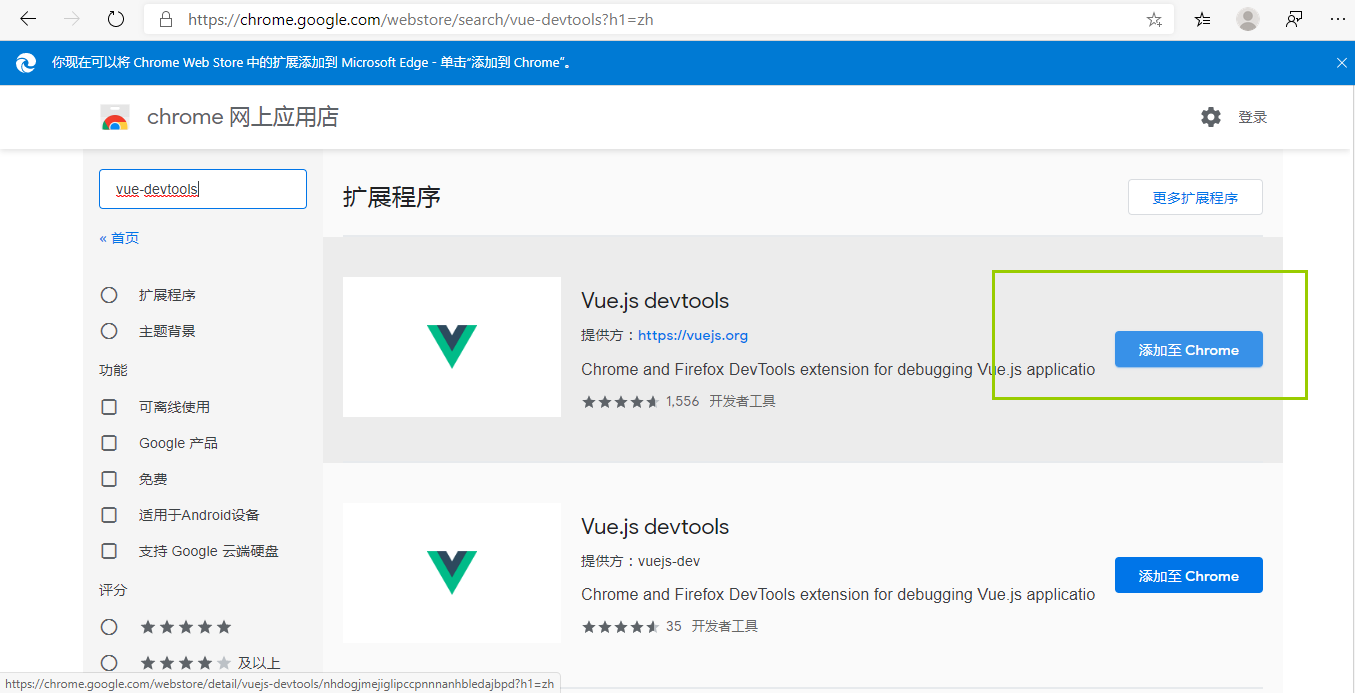The image size is (1355, 693).
Task: Click the Chrome Web Store logo
Action: [x=115, y=117]
